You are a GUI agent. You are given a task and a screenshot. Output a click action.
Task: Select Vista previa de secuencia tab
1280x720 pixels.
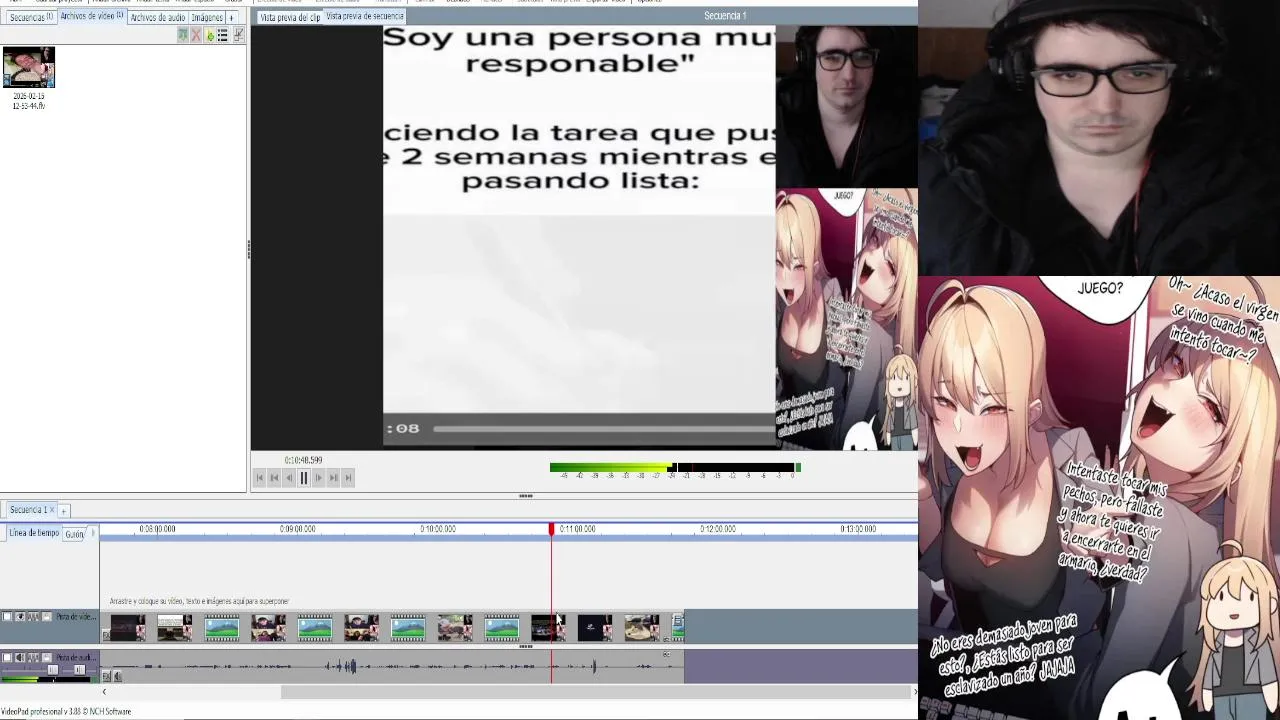pyautogui.click(x=364, y=17)
